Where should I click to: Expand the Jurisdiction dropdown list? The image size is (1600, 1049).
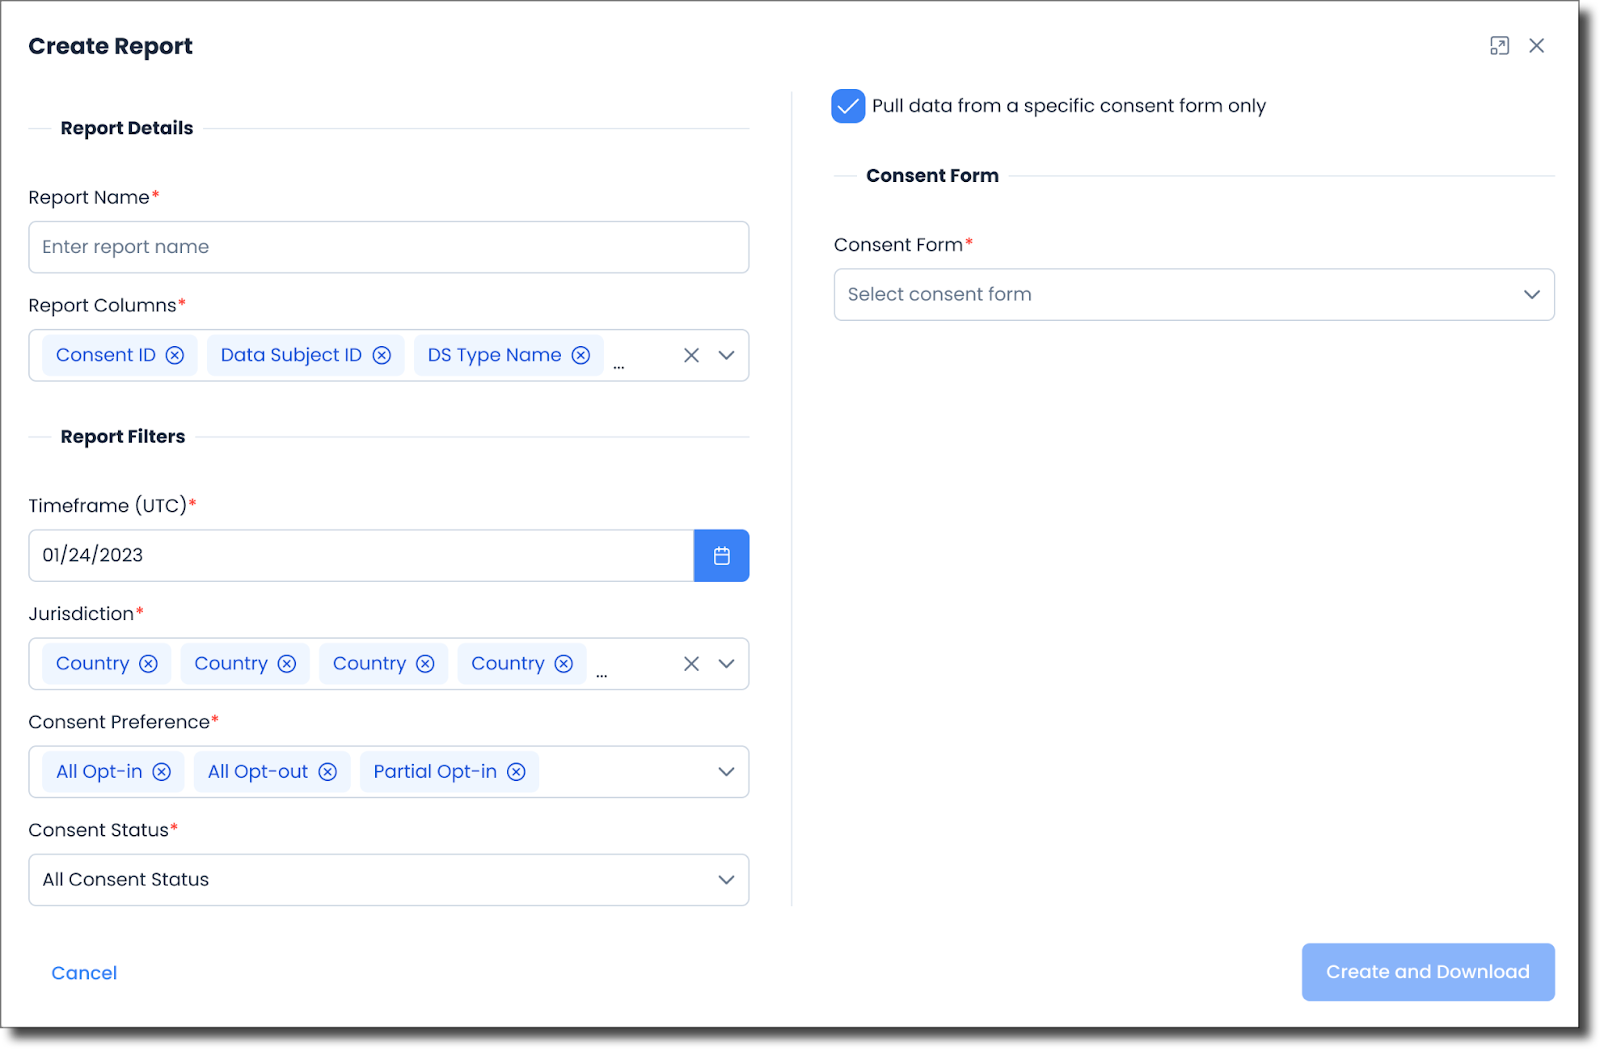tap(726, 663)
